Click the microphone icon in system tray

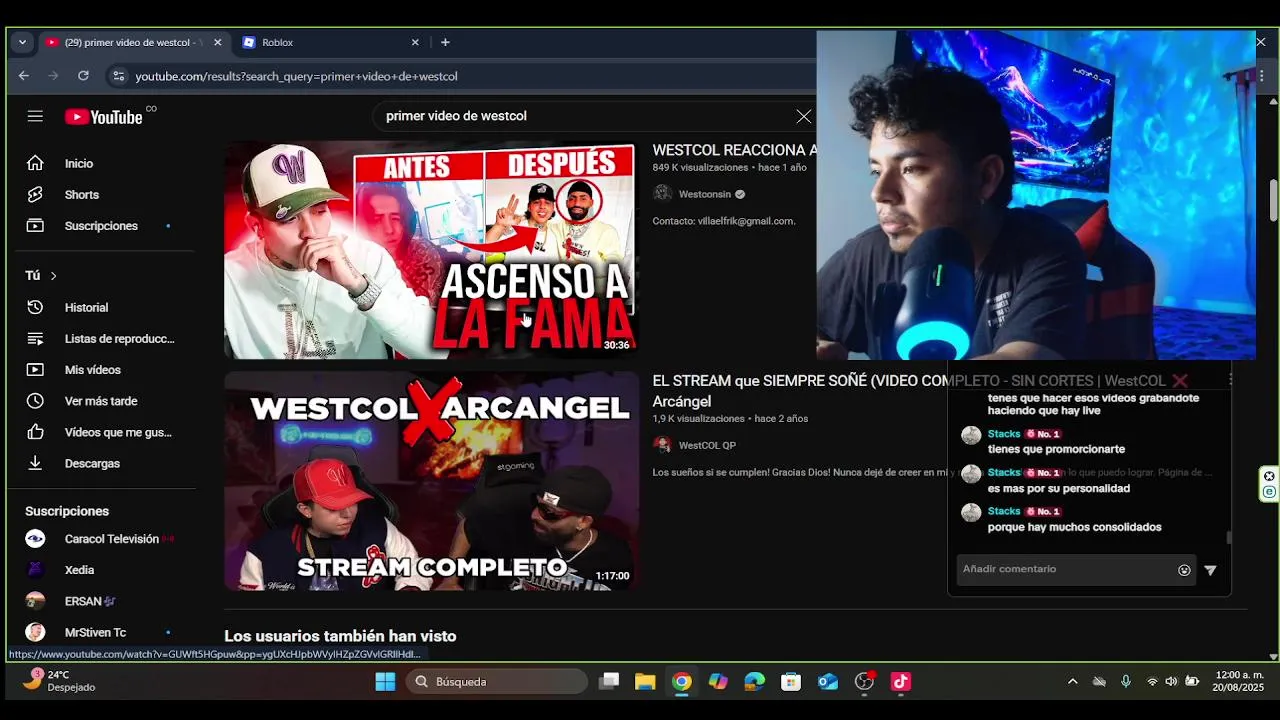pyautogui.click(x=1126, y=682)
